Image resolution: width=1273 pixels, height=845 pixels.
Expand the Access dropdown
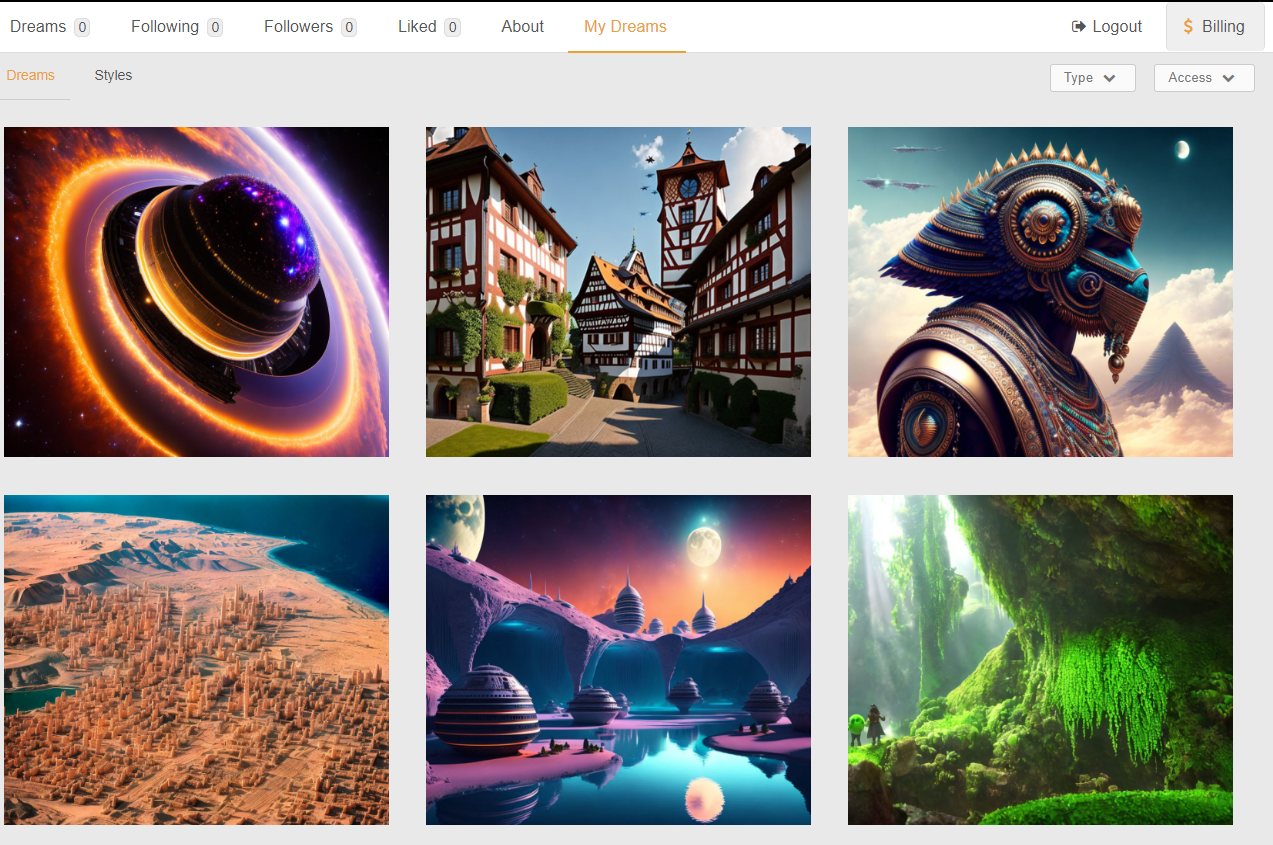coord(1203,78)
